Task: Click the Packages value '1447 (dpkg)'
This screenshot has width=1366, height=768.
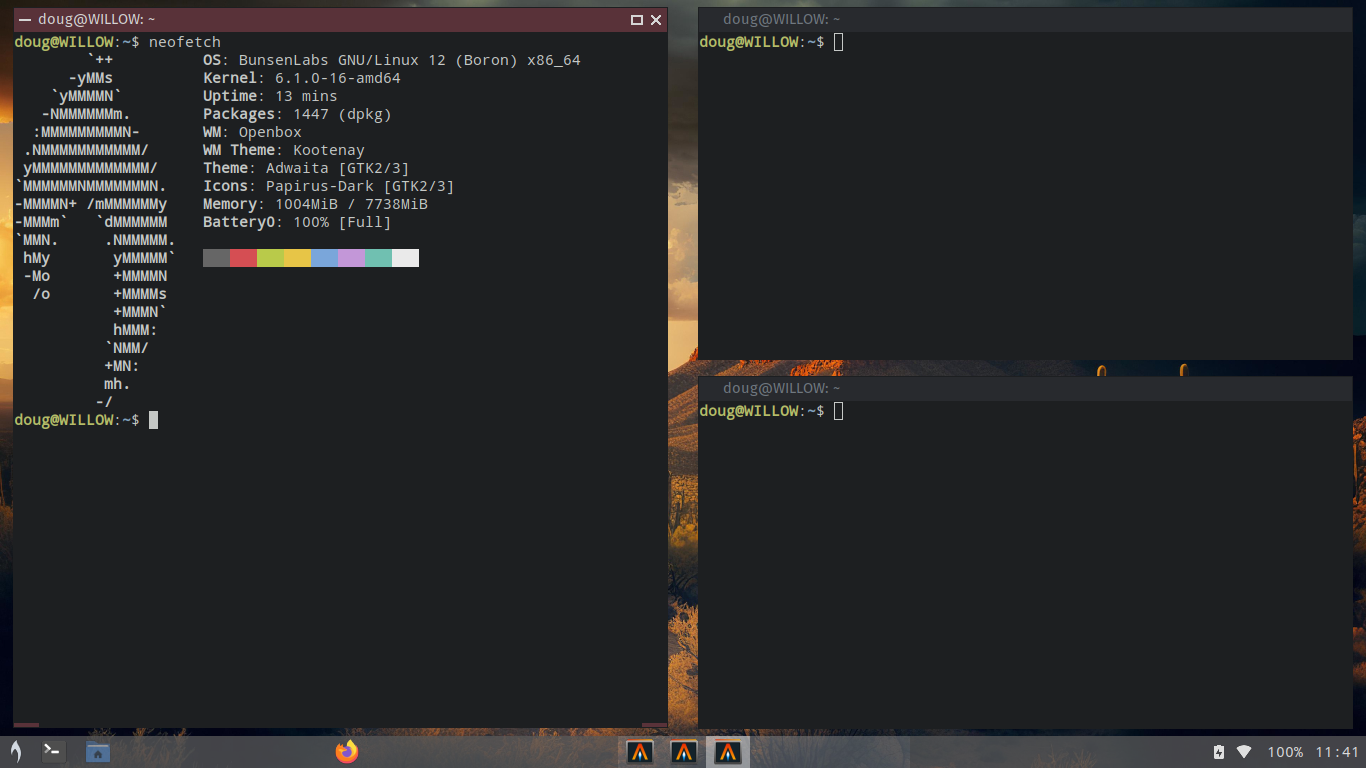Action: point(342,114)
